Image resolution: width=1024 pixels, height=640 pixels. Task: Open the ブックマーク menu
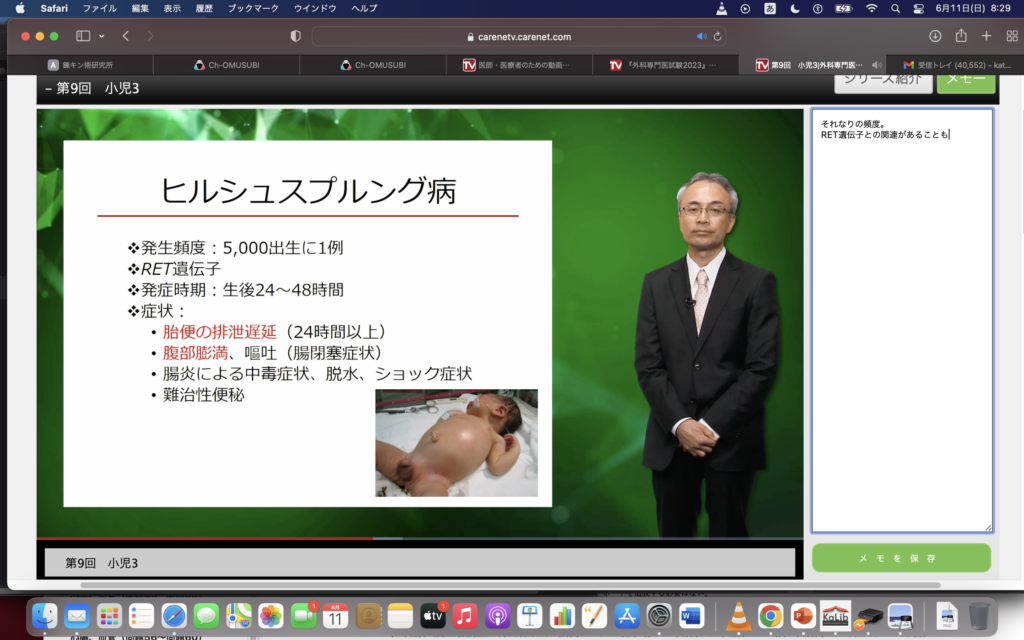pos(254,8)
